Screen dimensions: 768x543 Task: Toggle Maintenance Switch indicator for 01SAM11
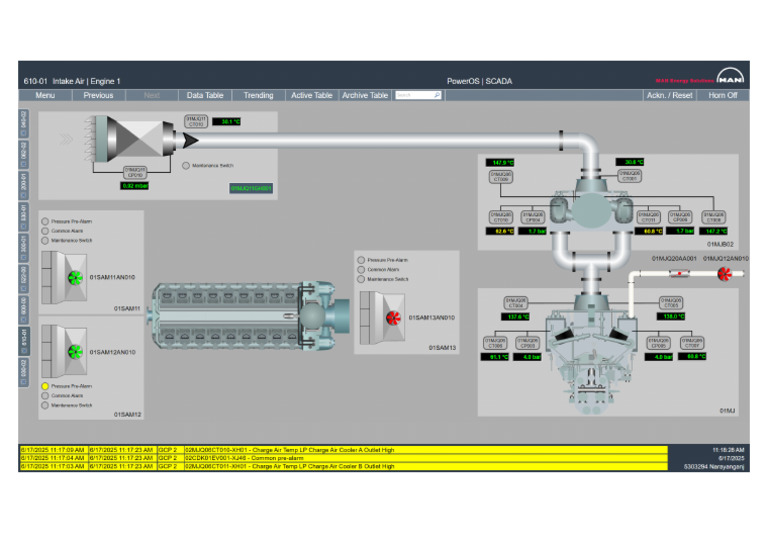click(x=45, y=240)
